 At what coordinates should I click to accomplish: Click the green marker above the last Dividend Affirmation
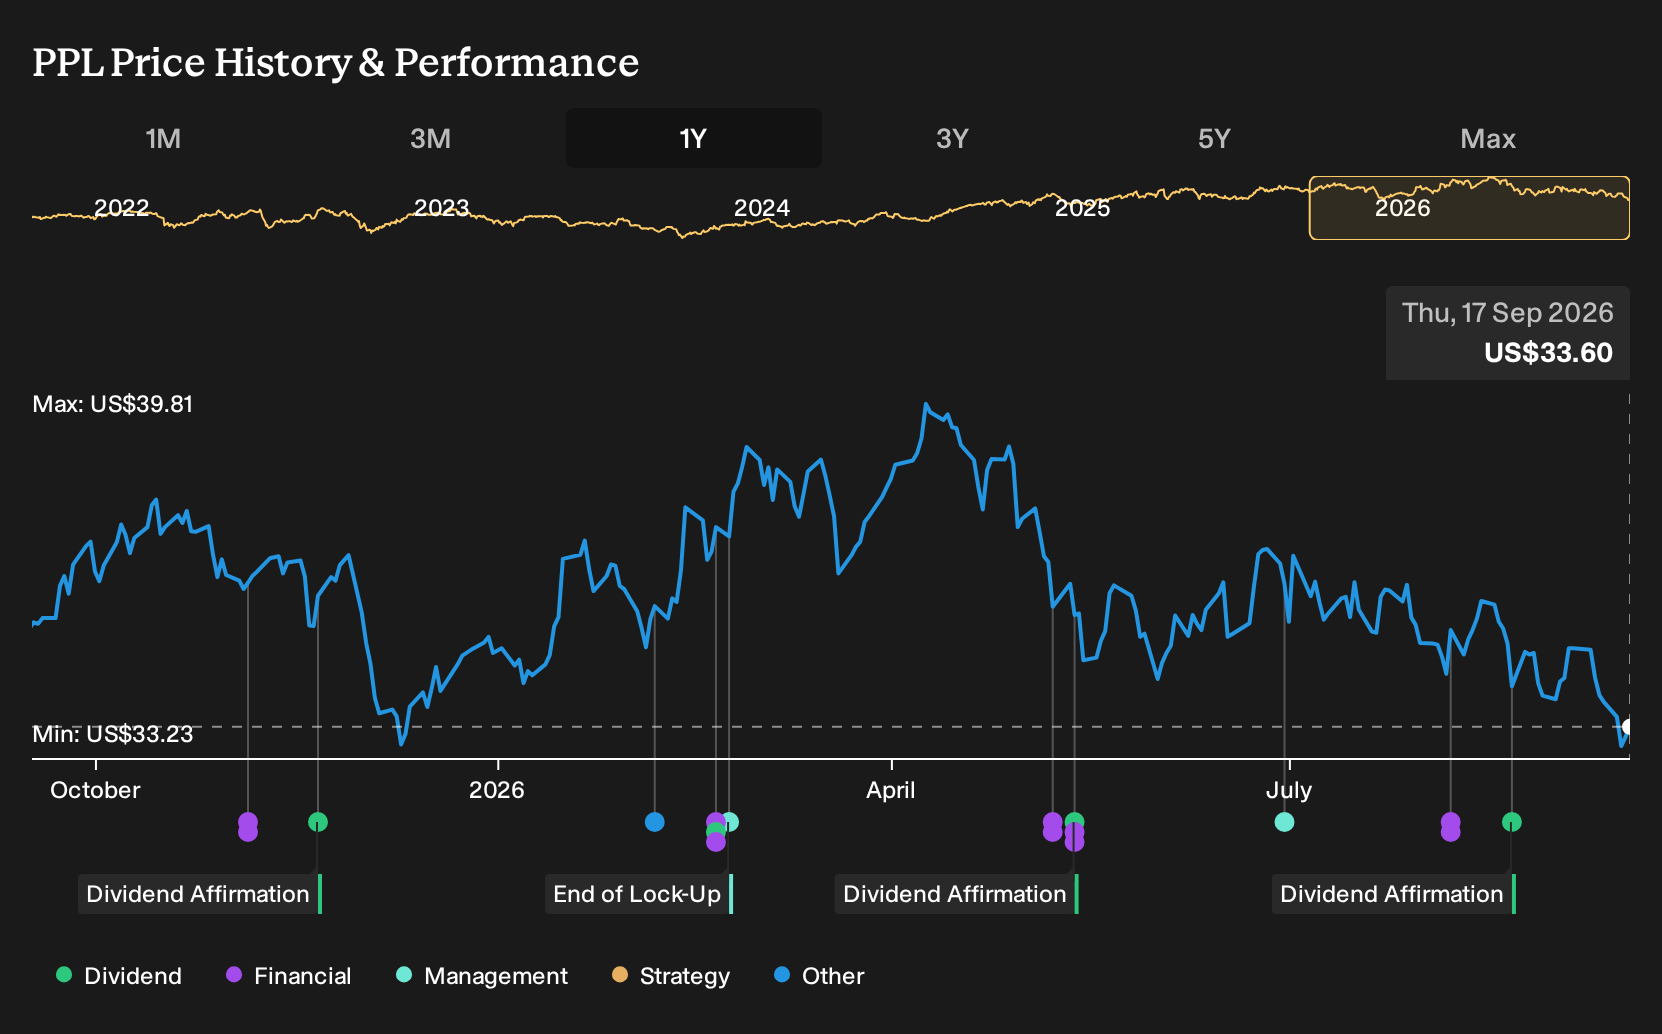click(1512, 822)
